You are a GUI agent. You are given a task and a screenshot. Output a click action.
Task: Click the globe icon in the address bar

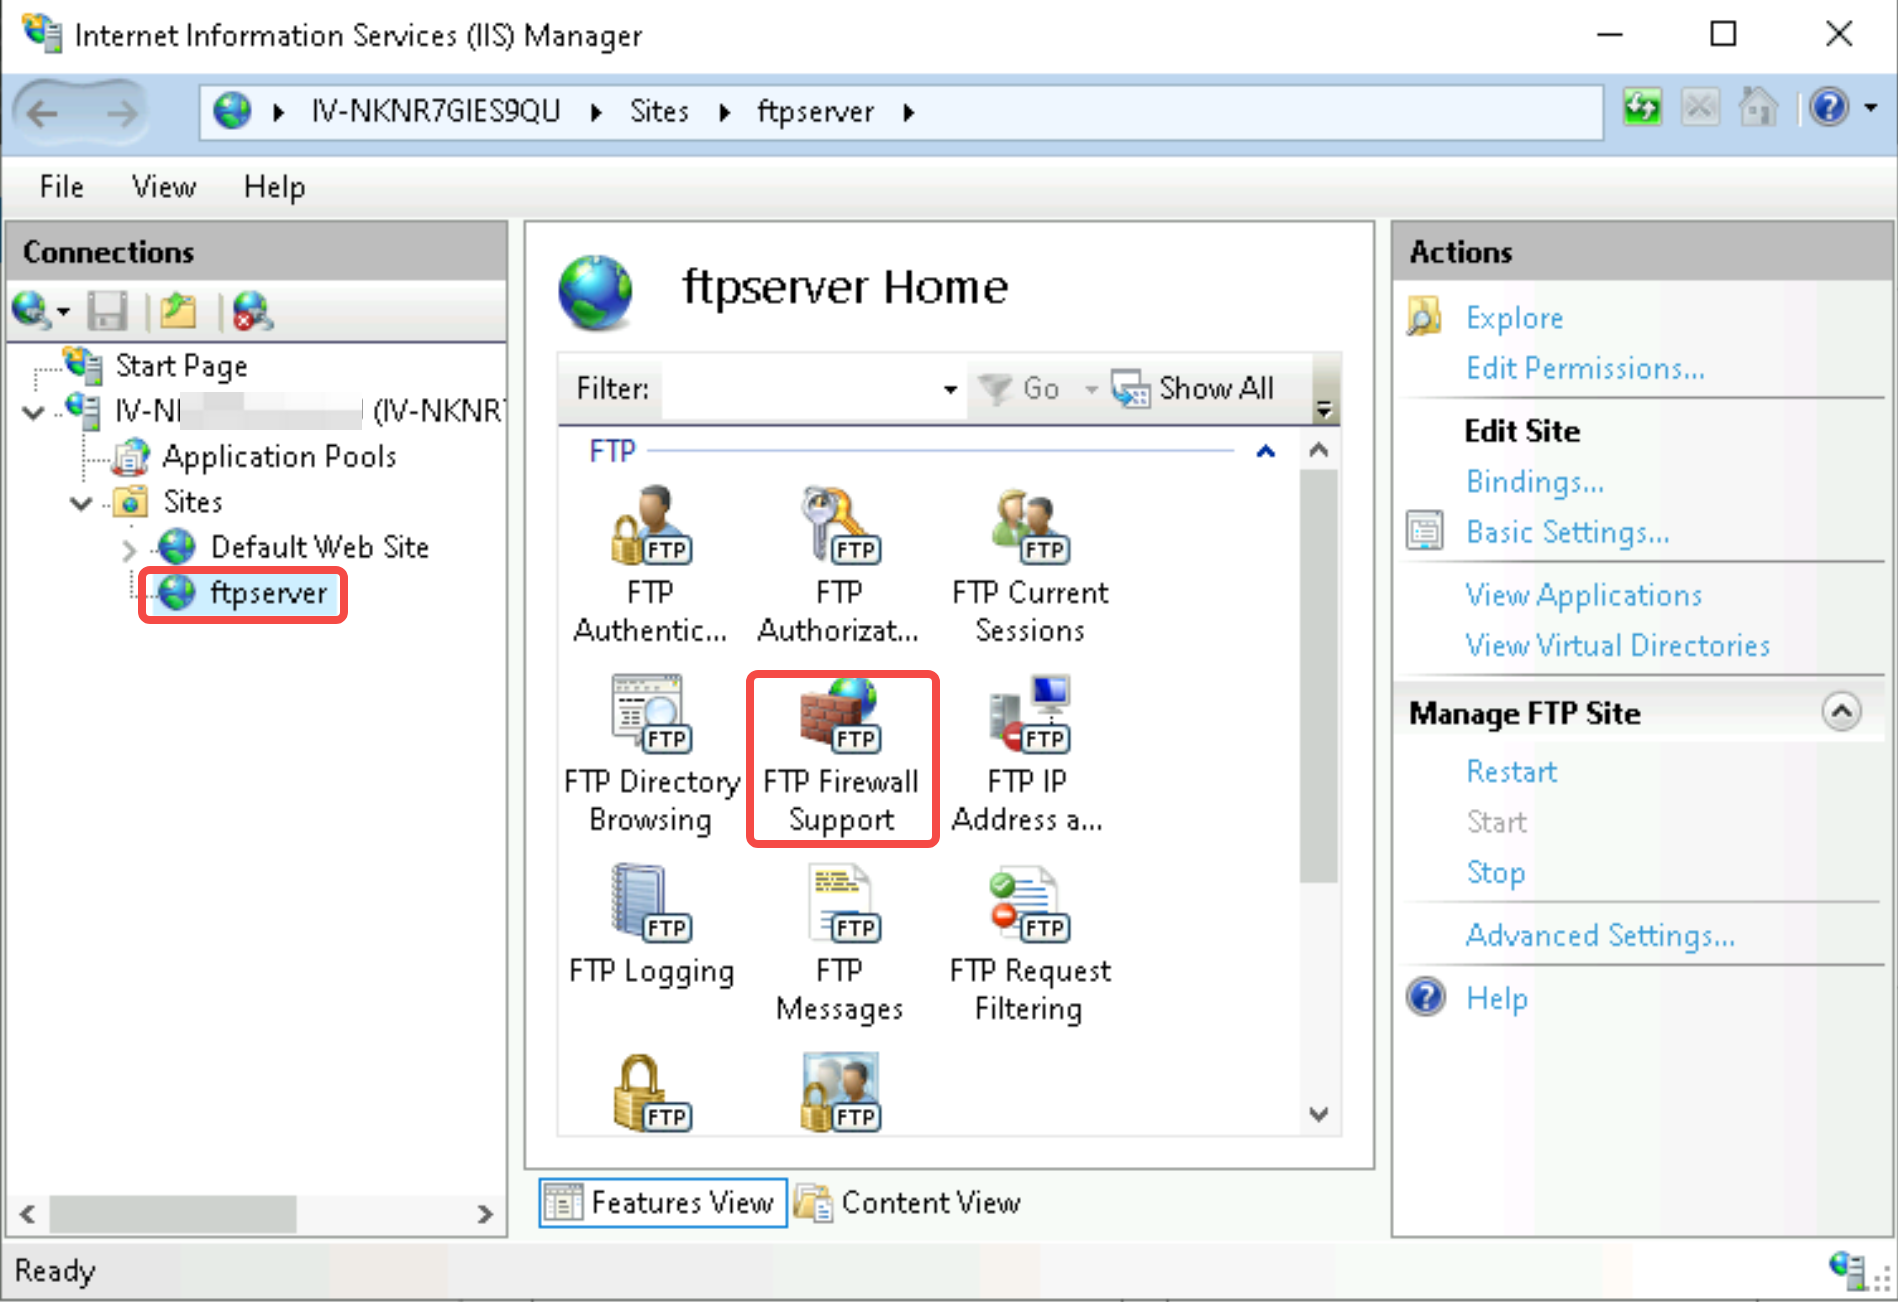233,110
